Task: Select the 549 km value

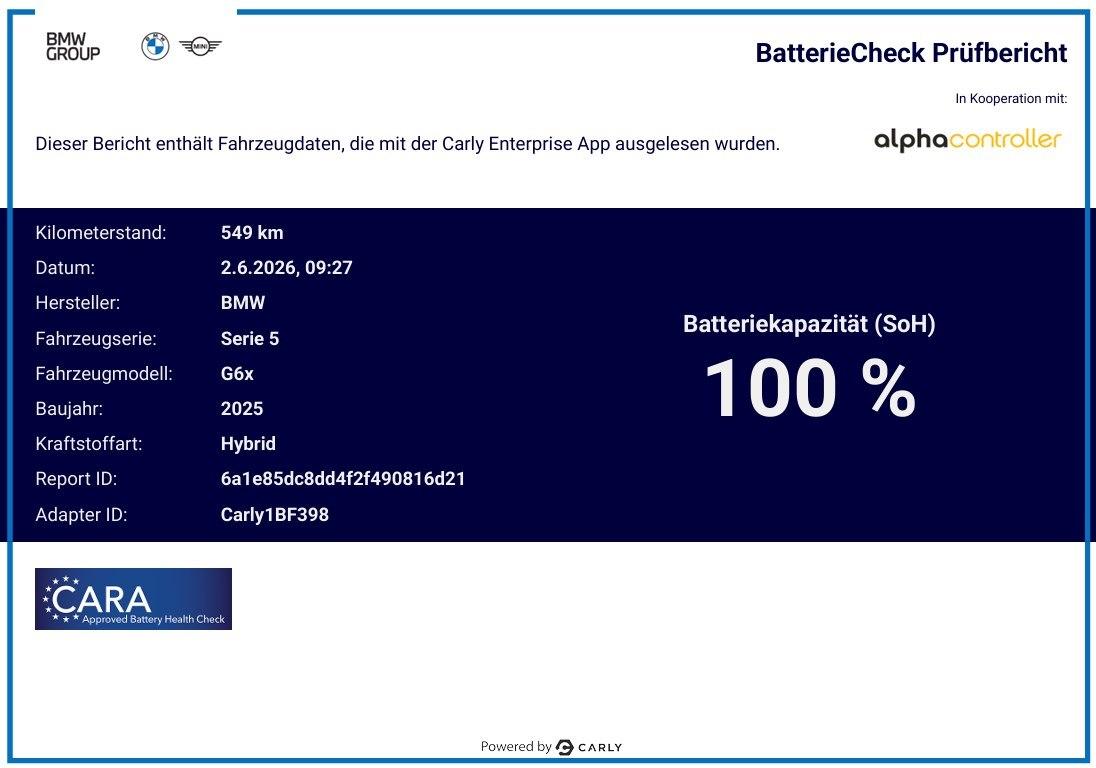Action: pos(252,233)
